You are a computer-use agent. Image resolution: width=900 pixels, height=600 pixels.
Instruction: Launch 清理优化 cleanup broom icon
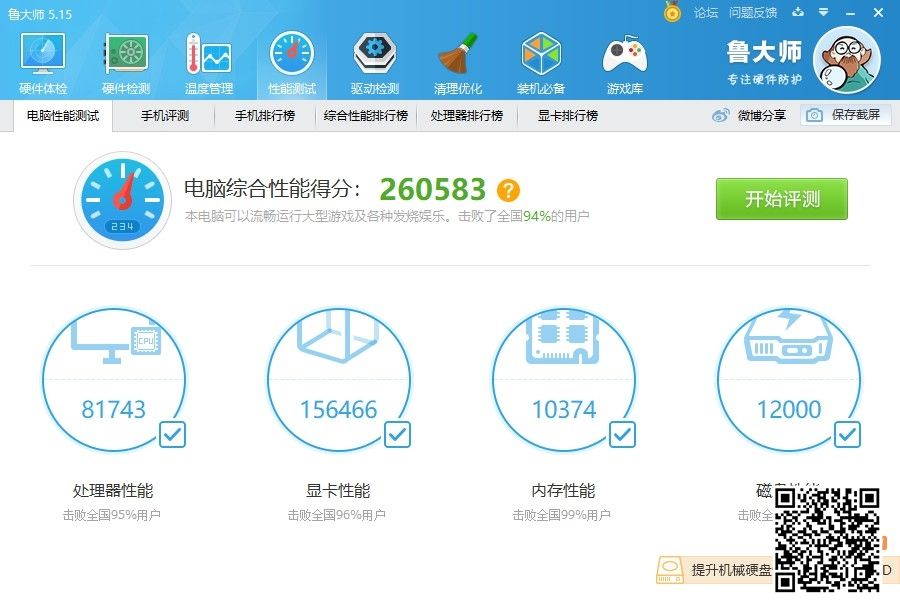click(458, 64)
